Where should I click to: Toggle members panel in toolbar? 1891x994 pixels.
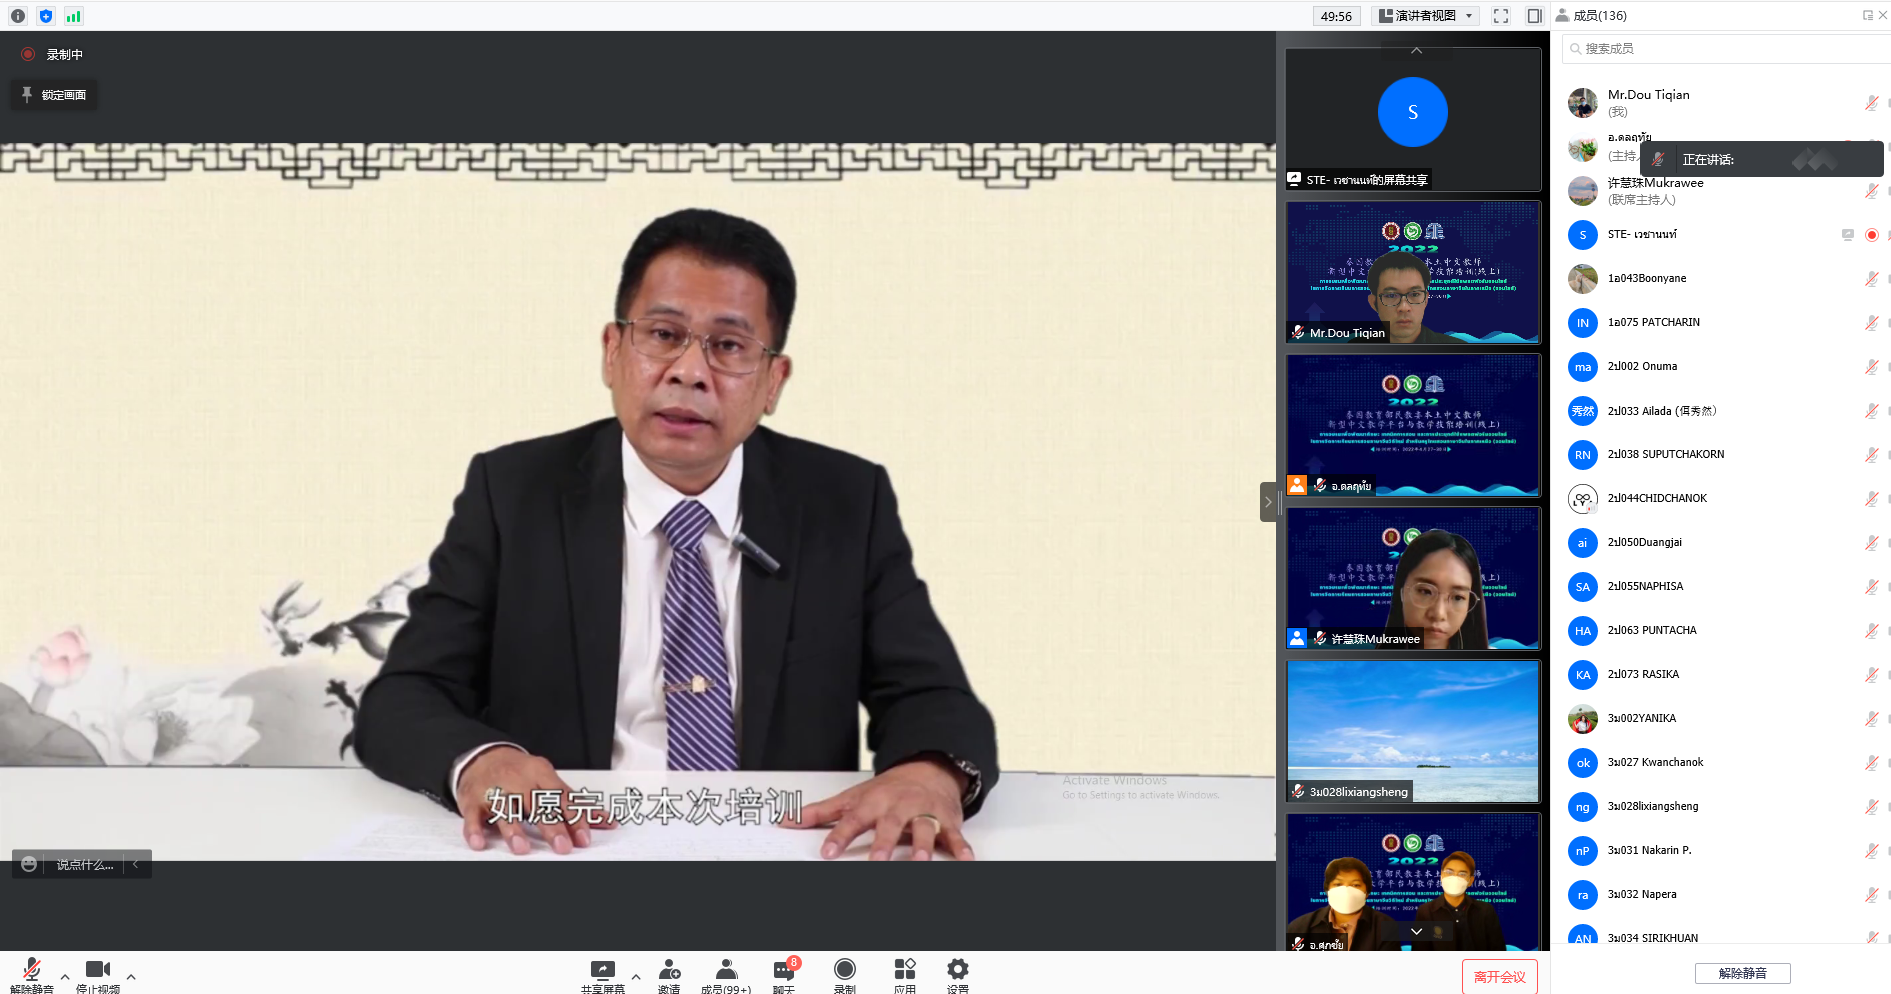(726, 974)
